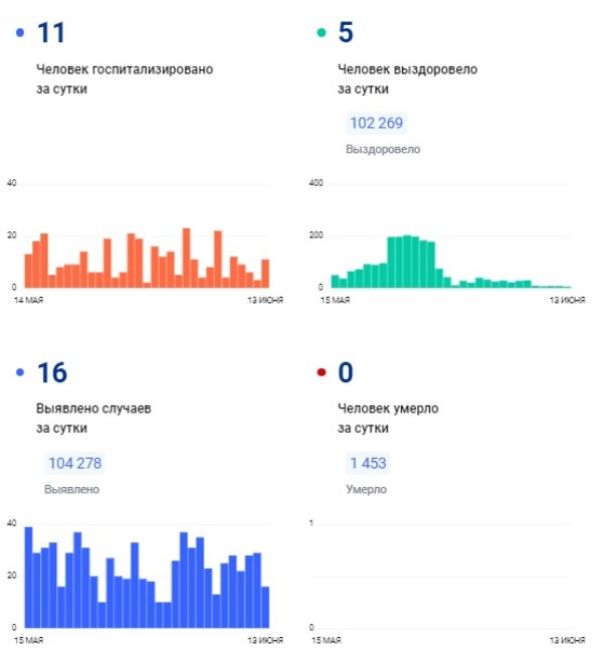603x650 pixels.
Task: Click the blue dot beside 11 hospitalized
Action: pos(20,32)
